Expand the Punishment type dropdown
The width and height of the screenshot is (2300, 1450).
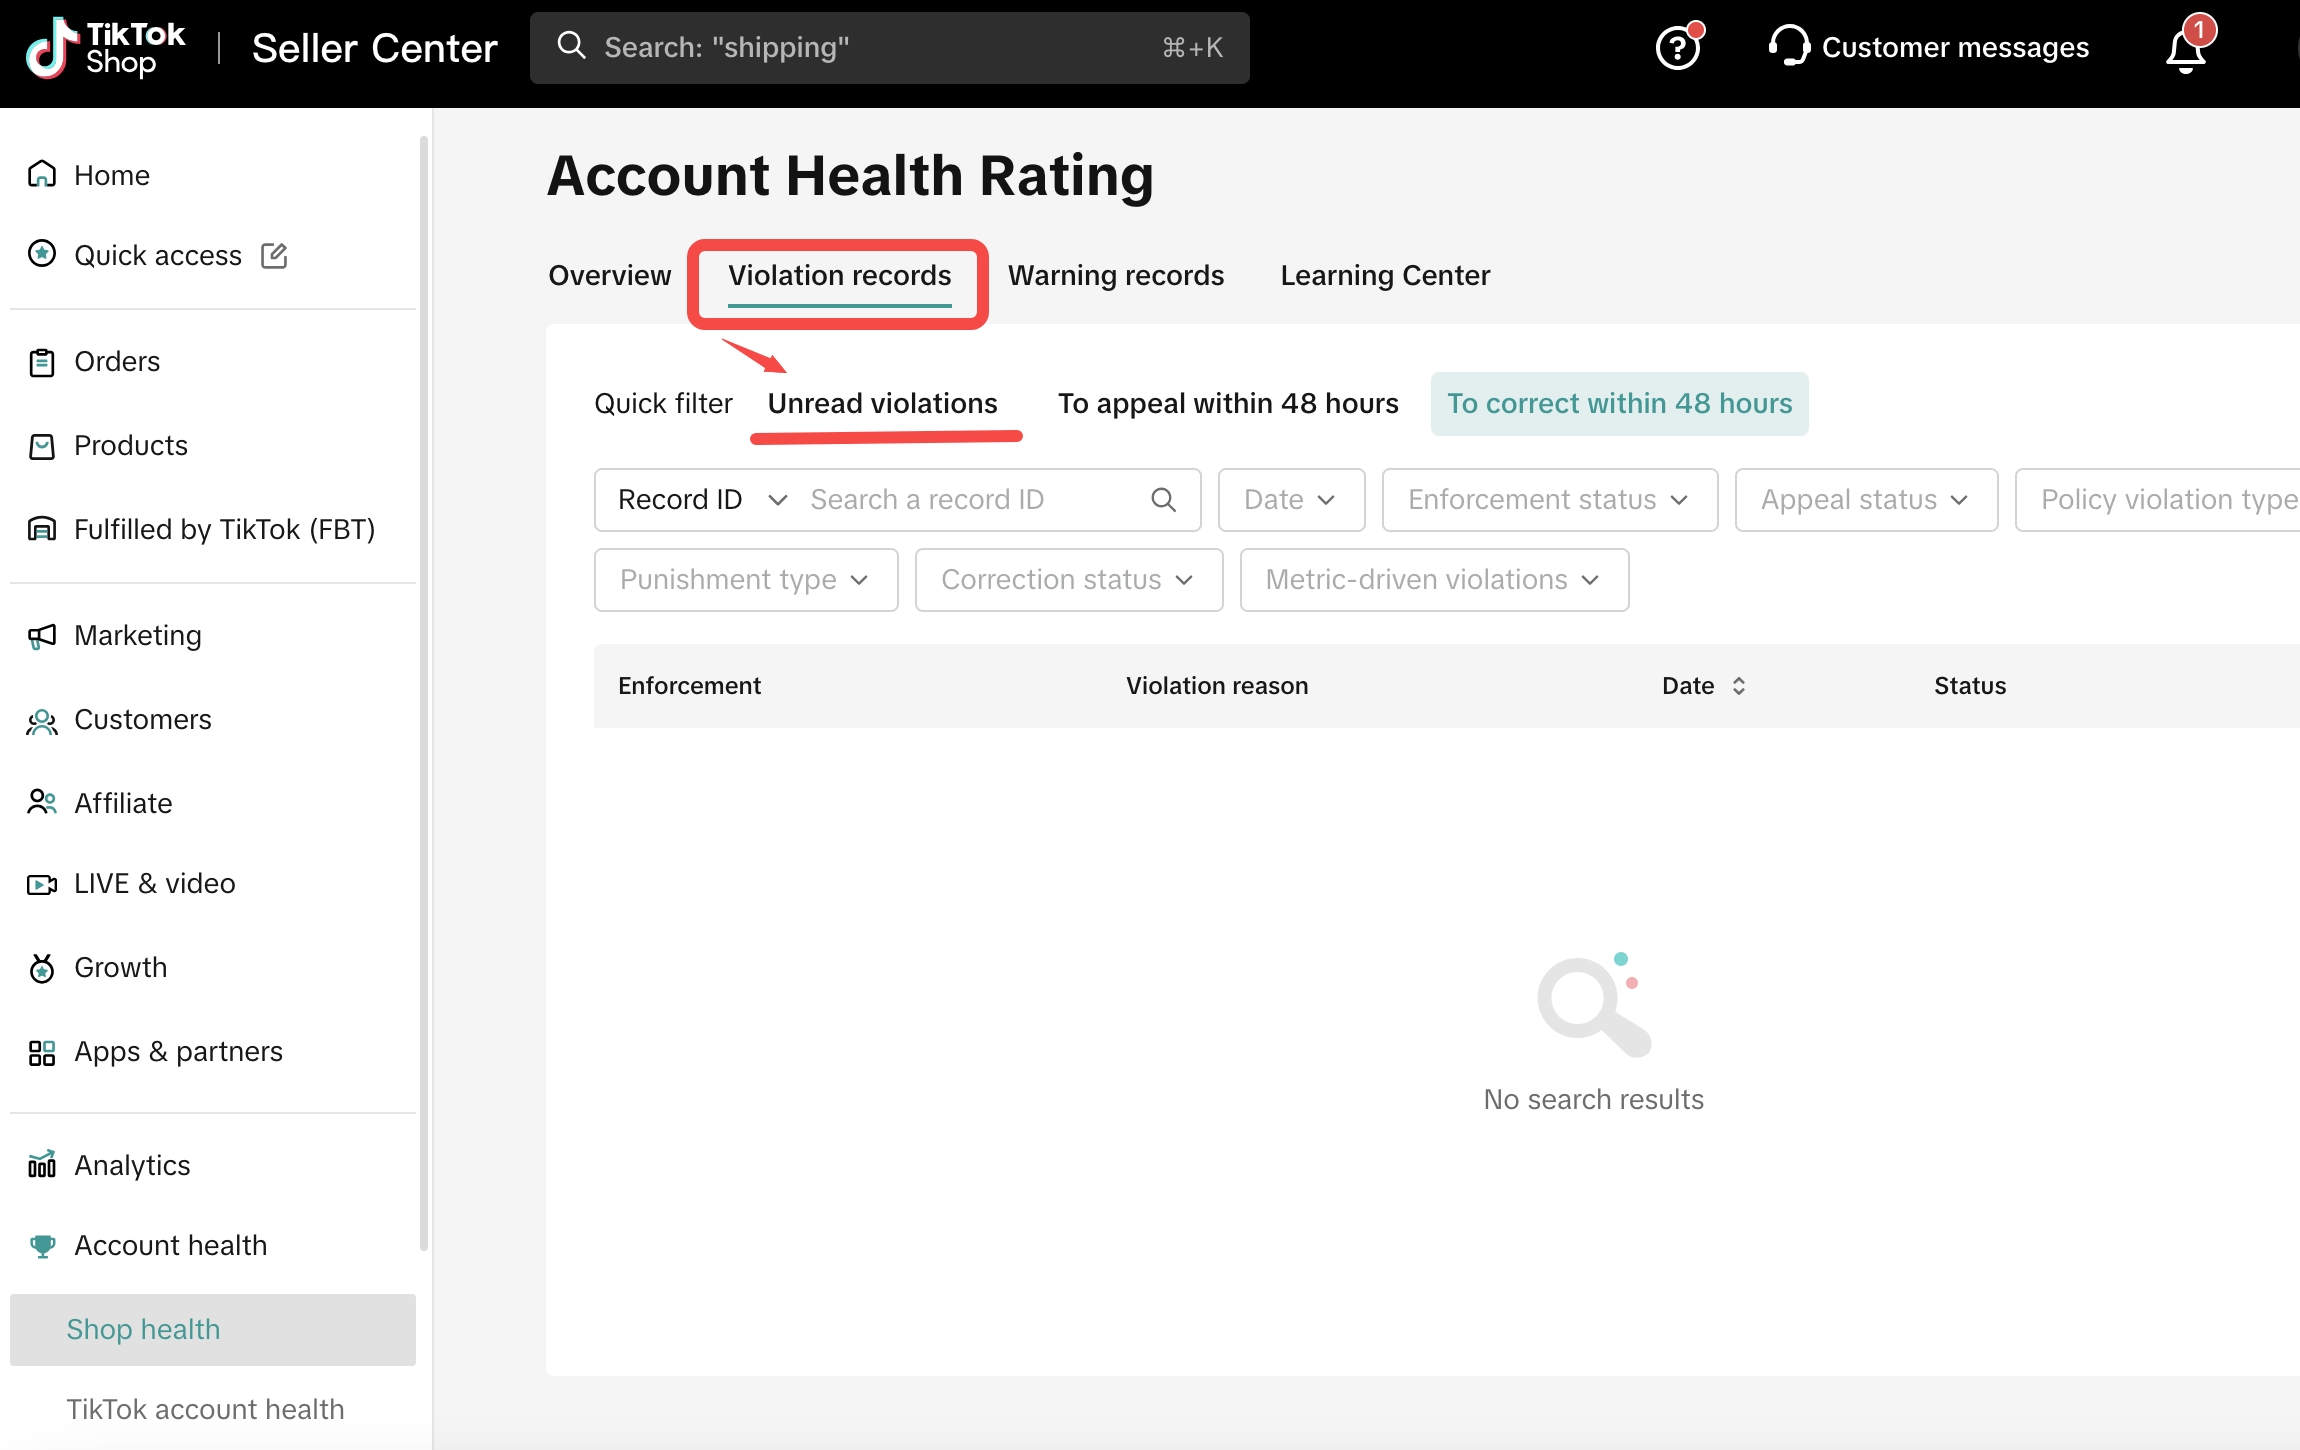click(x=745, y=580)
